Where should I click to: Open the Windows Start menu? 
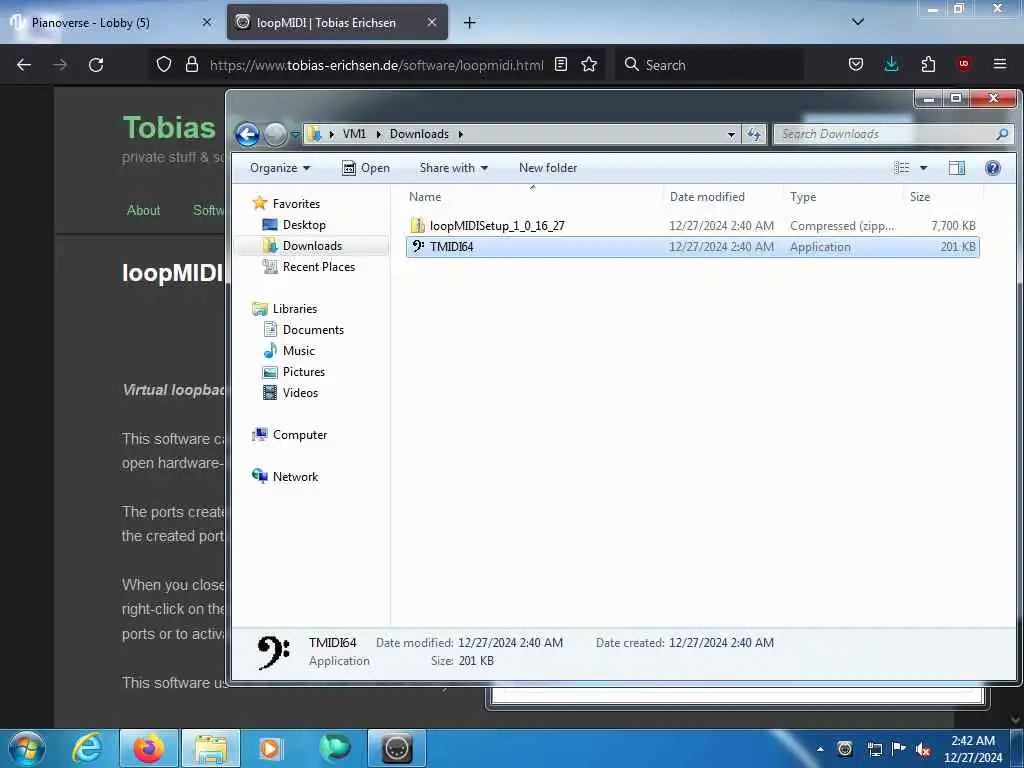coord(27,748)
